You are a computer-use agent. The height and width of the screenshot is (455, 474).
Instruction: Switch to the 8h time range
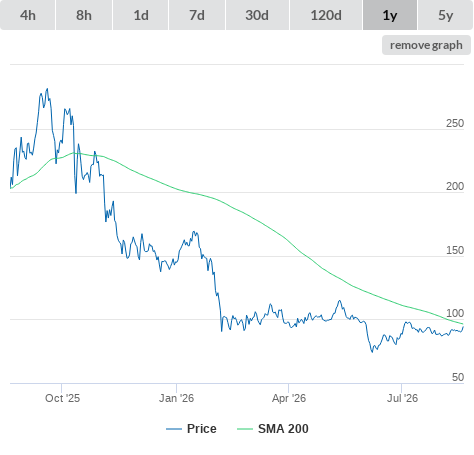pos(84,15)
